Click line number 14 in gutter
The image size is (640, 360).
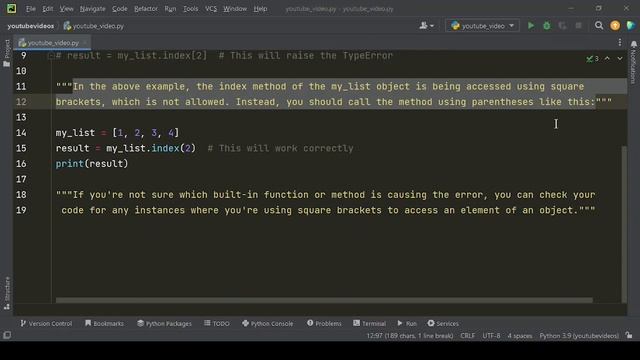click(21, 133)
